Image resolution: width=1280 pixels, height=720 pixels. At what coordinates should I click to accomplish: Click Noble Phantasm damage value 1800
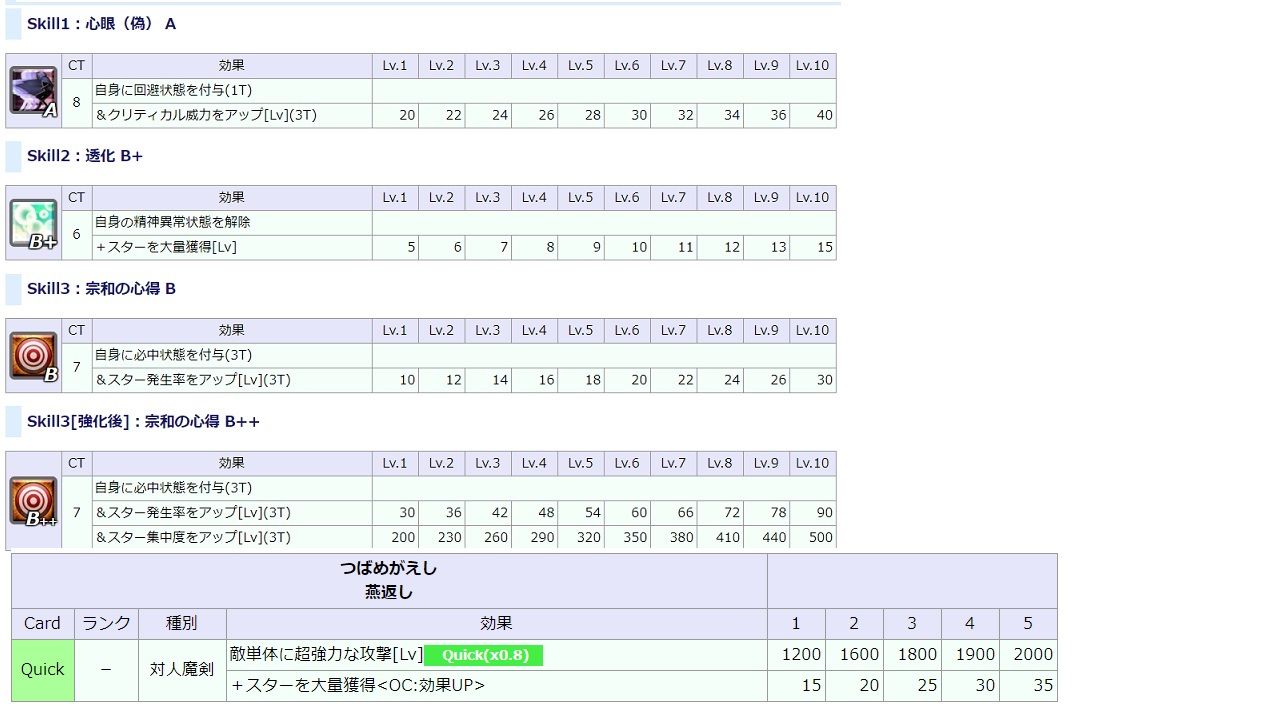(917, 655)
